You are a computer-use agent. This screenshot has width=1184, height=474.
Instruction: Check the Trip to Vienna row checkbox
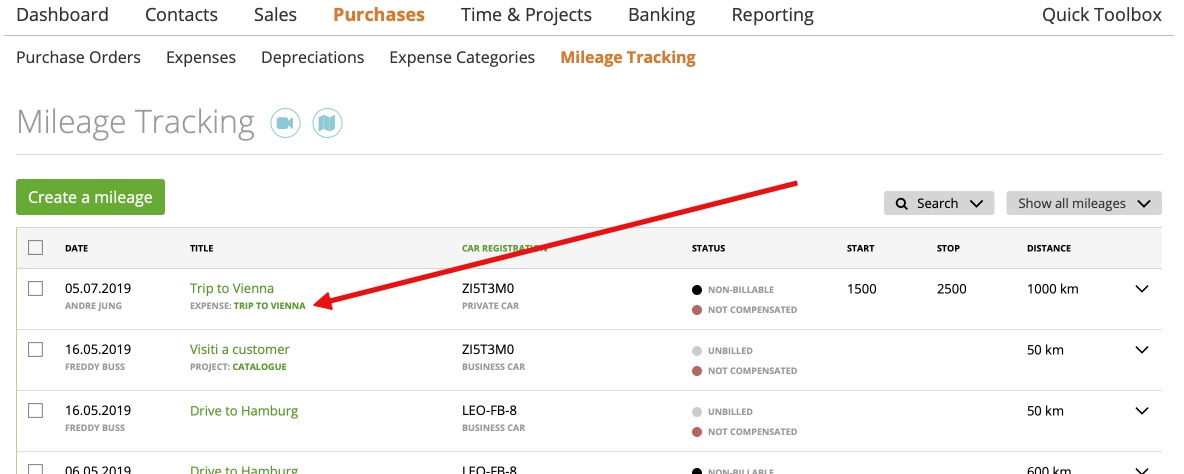[x=35, y=288]
